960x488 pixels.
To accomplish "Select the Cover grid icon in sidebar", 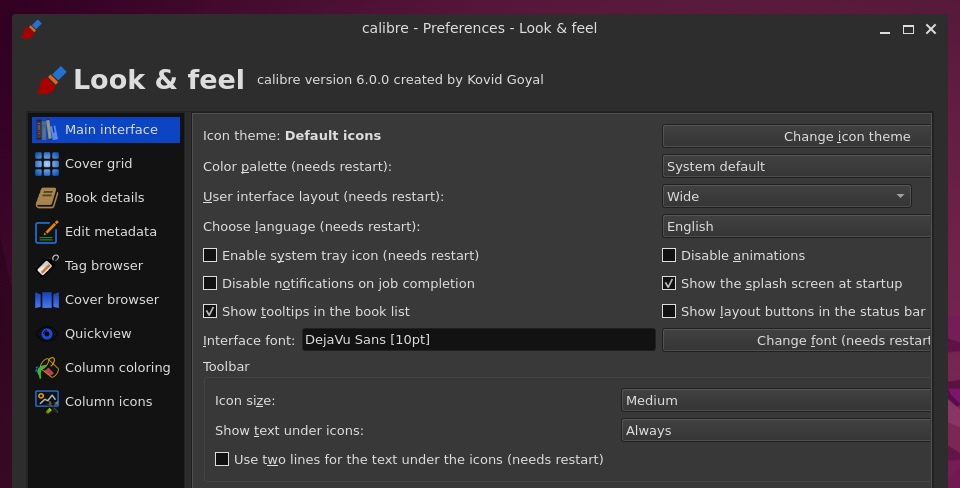I will click(x=47, y=163).
